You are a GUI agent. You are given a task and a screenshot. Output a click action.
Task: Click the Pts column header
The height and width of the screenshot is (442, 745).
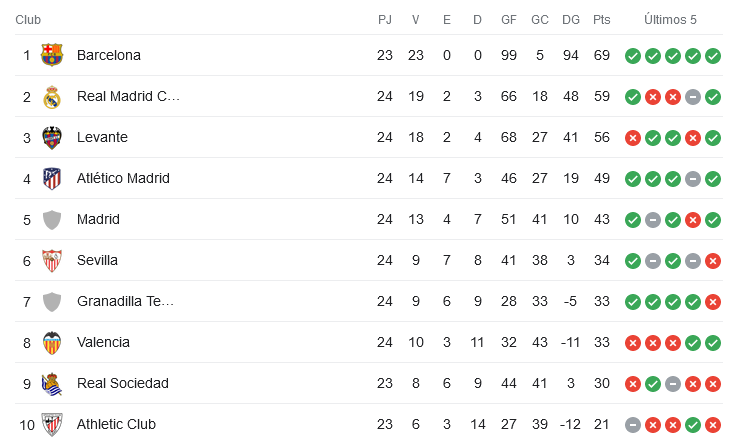coord(602,19)
